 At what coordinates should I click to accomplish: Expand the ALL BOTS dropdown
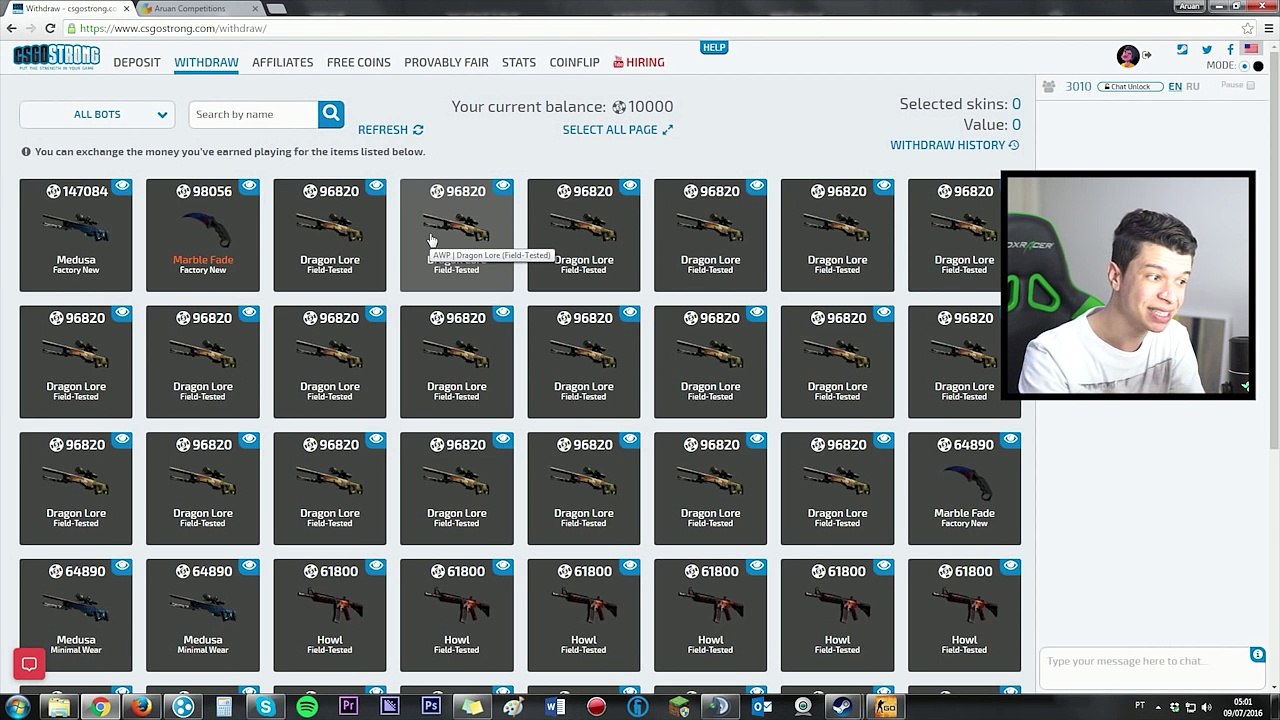pos(97,114)
